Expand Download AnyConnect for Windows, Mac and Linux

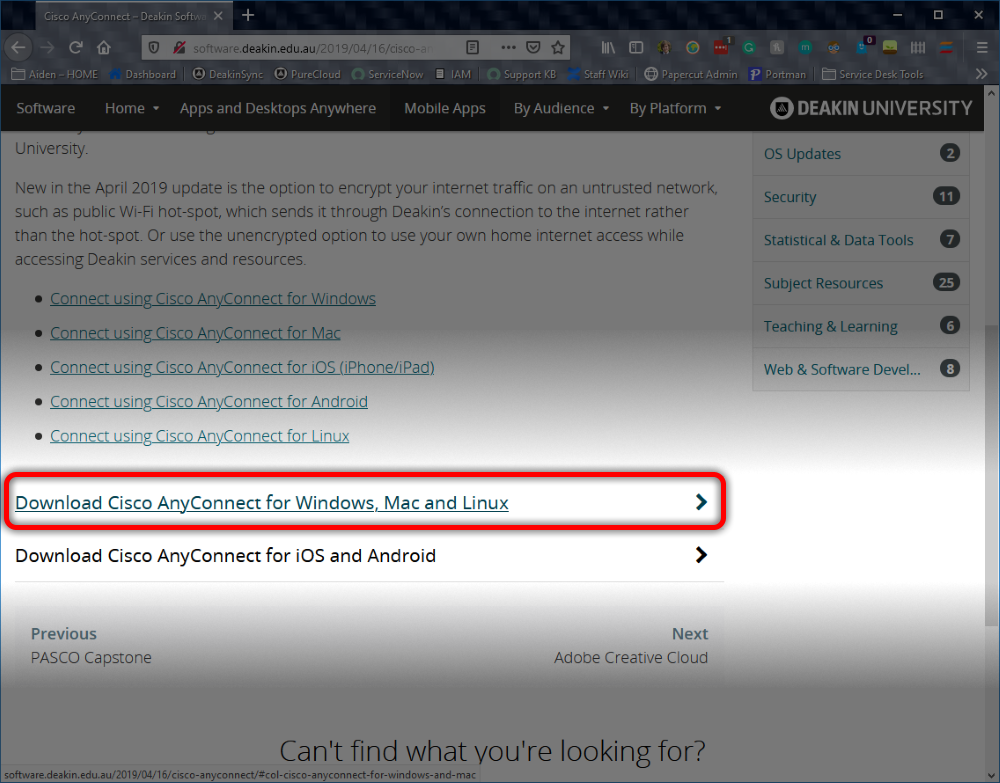(x=261, y=502)
